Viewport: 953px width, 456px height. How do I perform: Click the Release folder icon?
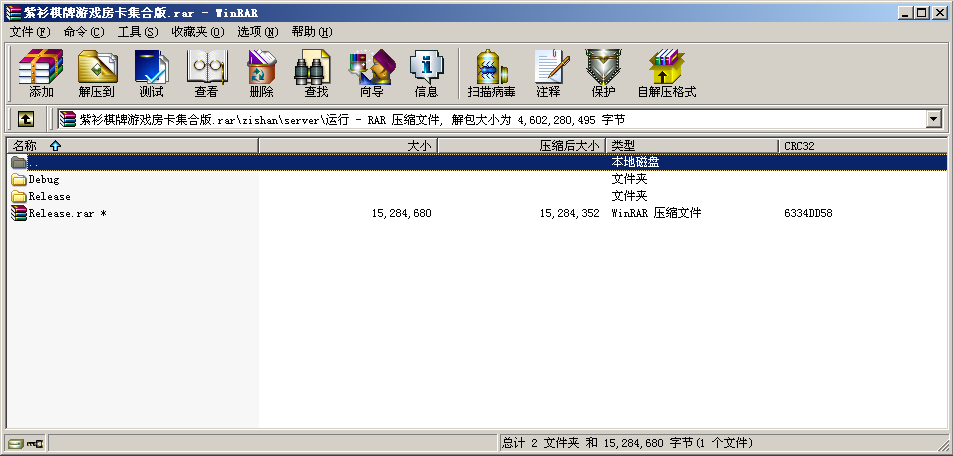click(19, 196)
